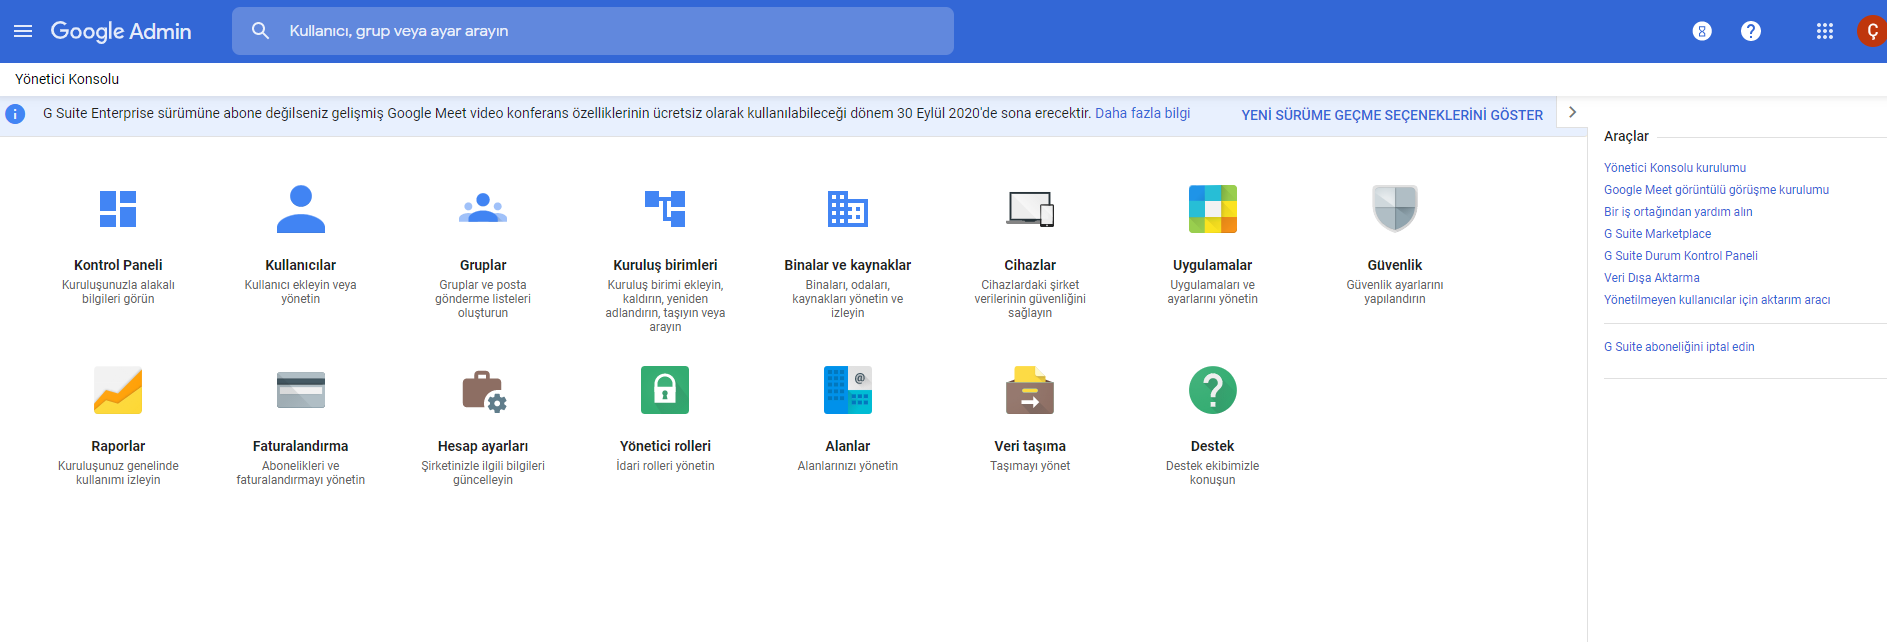The width and height of the screenshot is (1887, 642).
Task: Open the Destek green question icon
Action: [1213, 390]
